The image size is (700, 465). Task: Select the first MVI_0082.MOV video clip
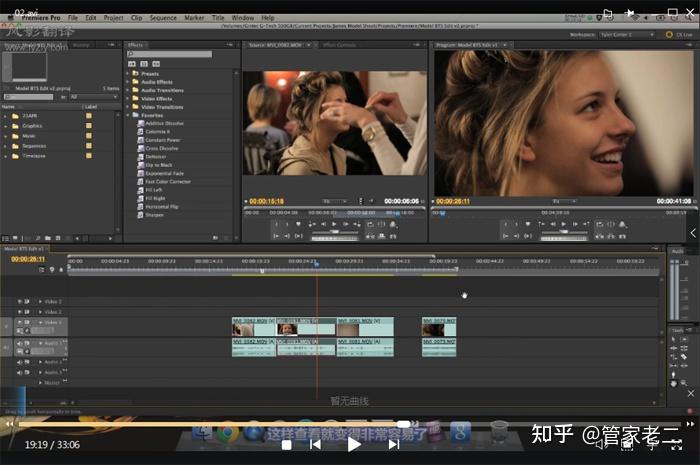coord(253,327)
